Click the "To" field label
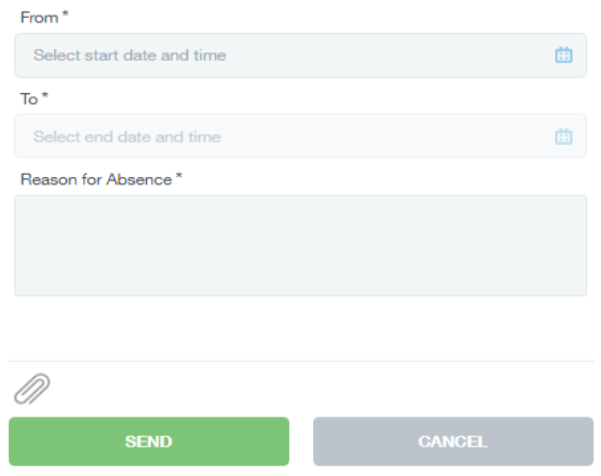The image size is (601, 476). (x=28, y=99)
